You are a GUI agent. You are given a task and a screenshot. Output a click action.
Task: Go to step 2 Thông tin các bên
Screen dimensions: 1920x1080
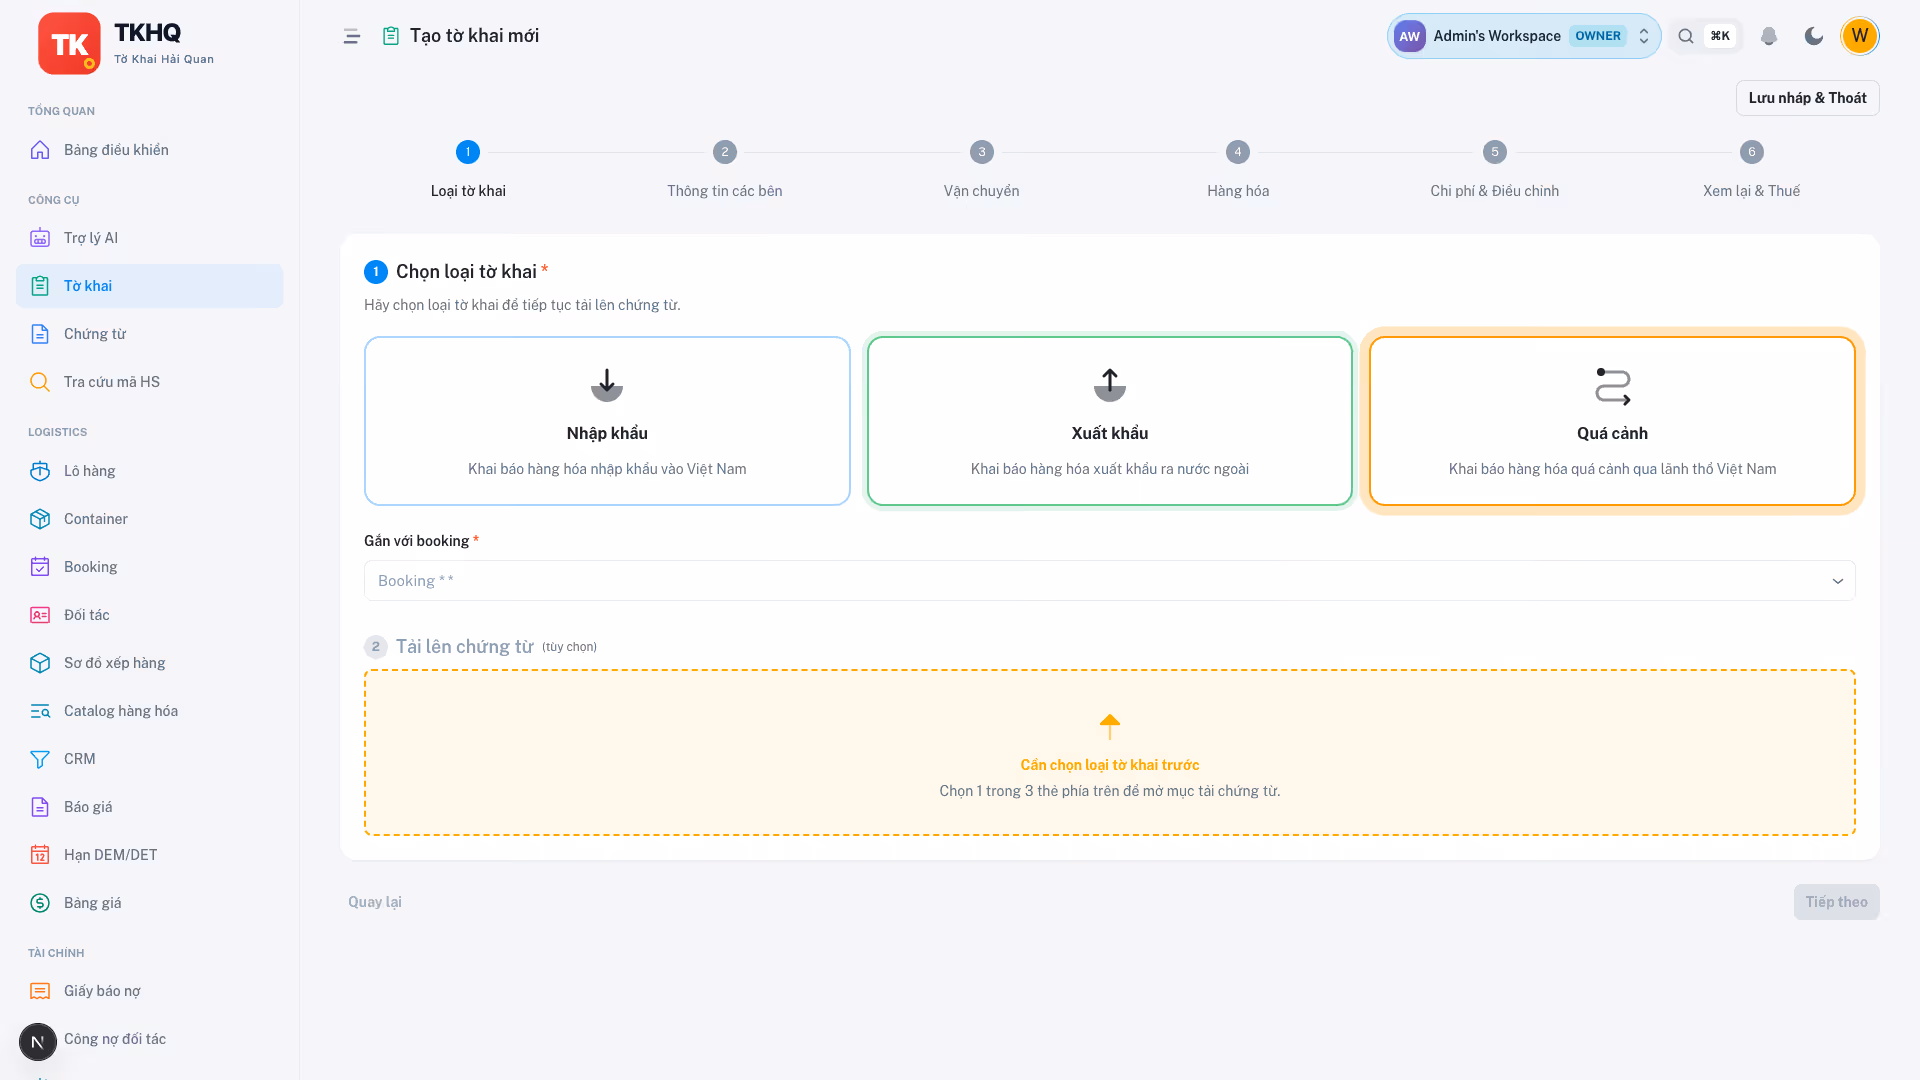[x=725, y=170]
